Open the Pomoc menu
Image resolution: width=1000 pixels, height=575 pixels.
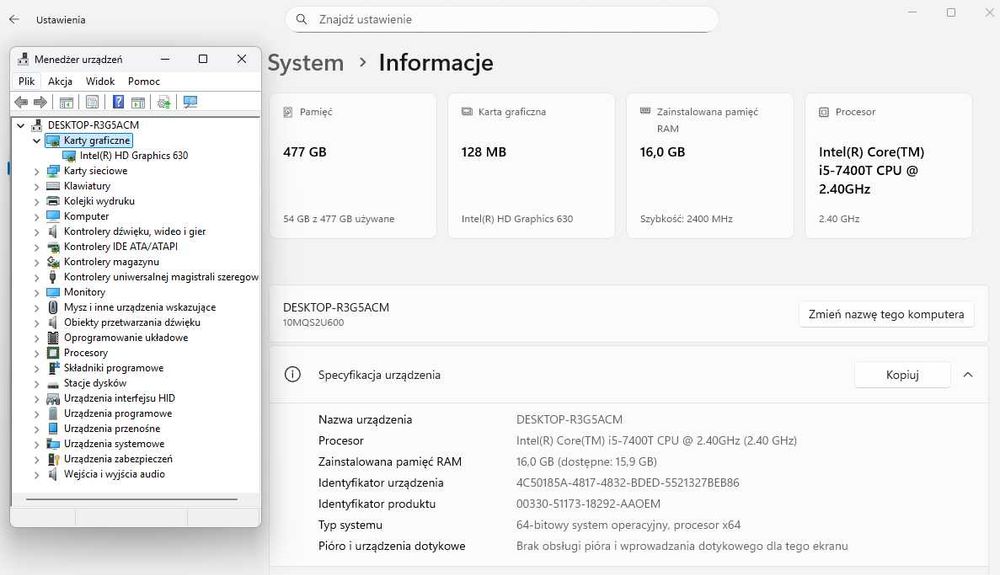143,81
